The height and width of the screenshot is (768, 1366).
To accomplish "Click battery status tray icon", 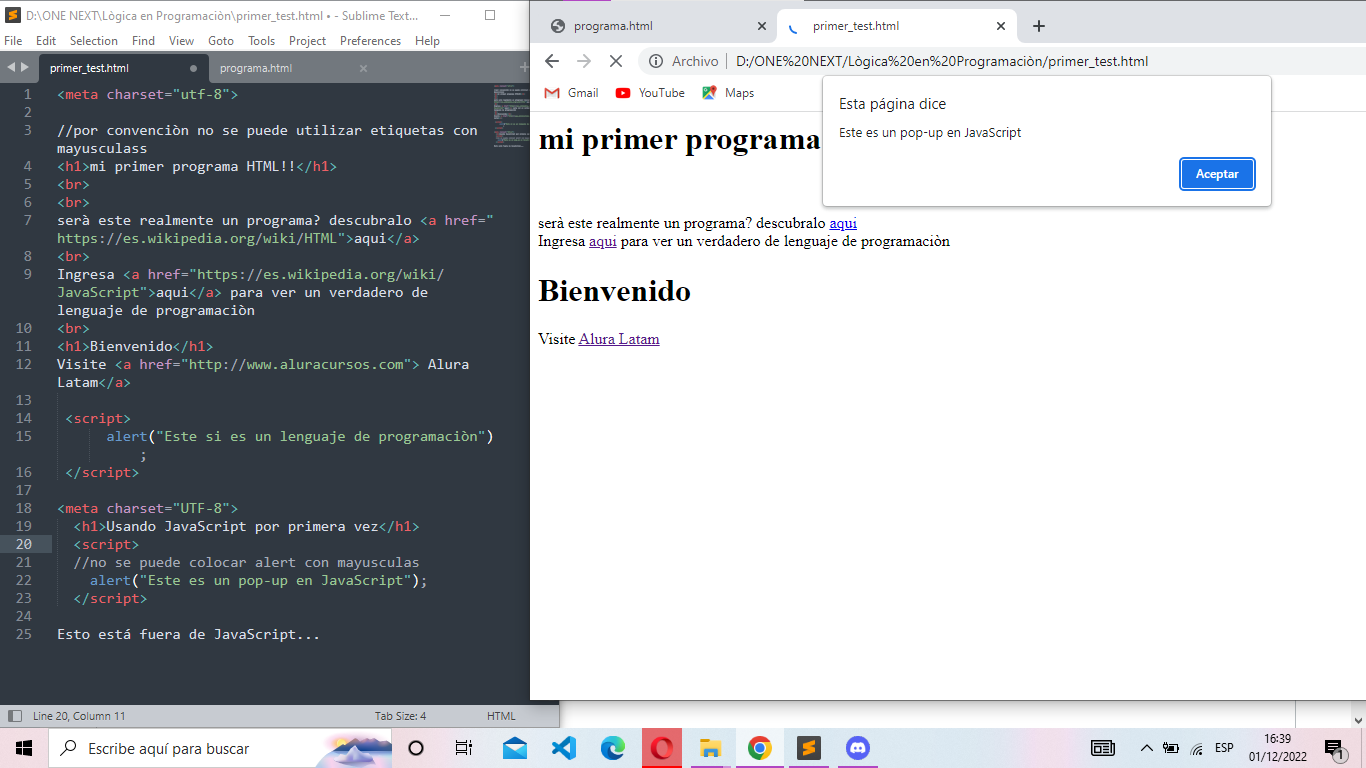I will [x=1171, y=748].
